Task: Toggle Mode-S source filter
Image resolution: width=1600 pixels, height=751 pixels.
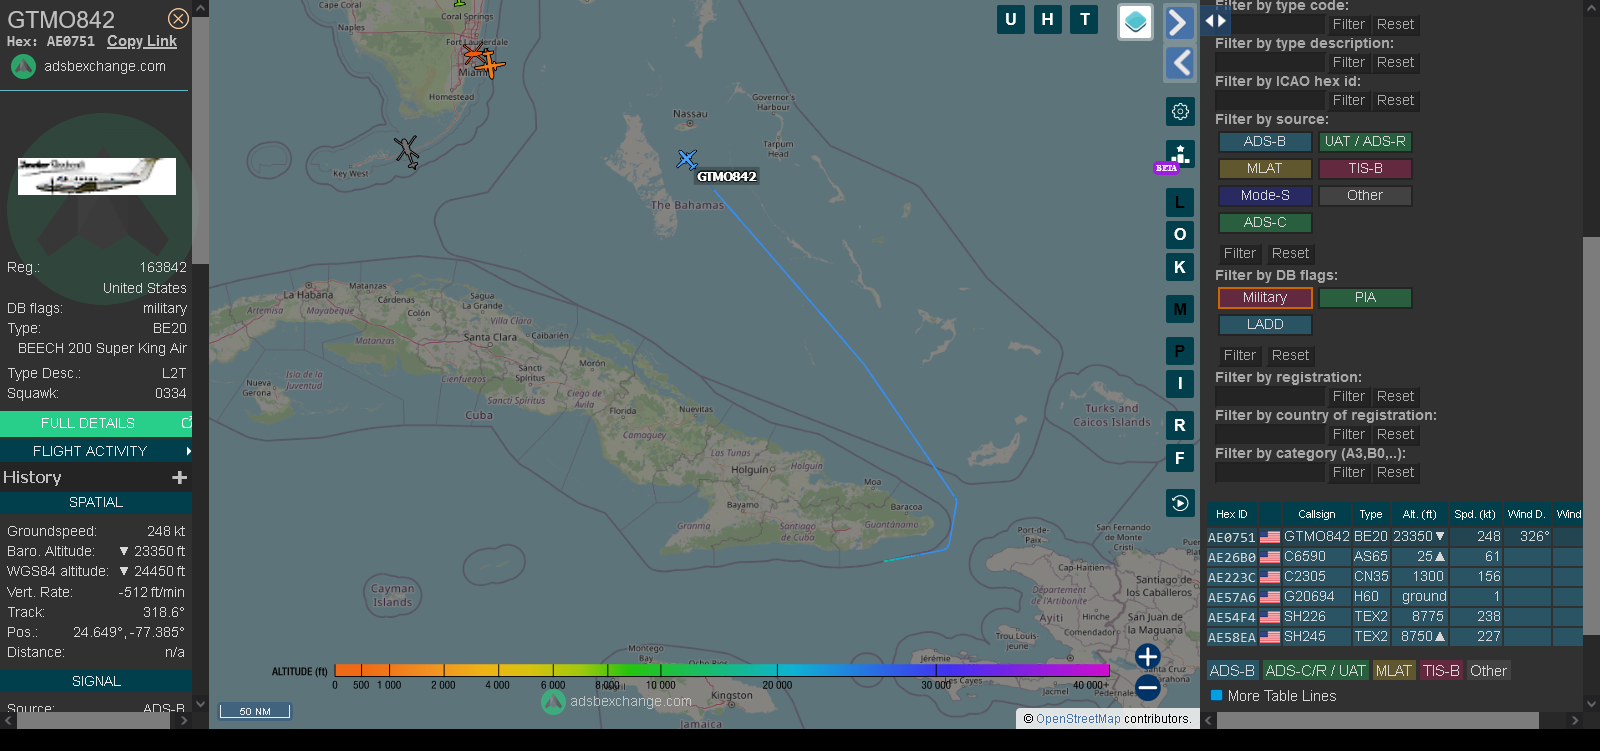Action: click(x=1265, y=196)
